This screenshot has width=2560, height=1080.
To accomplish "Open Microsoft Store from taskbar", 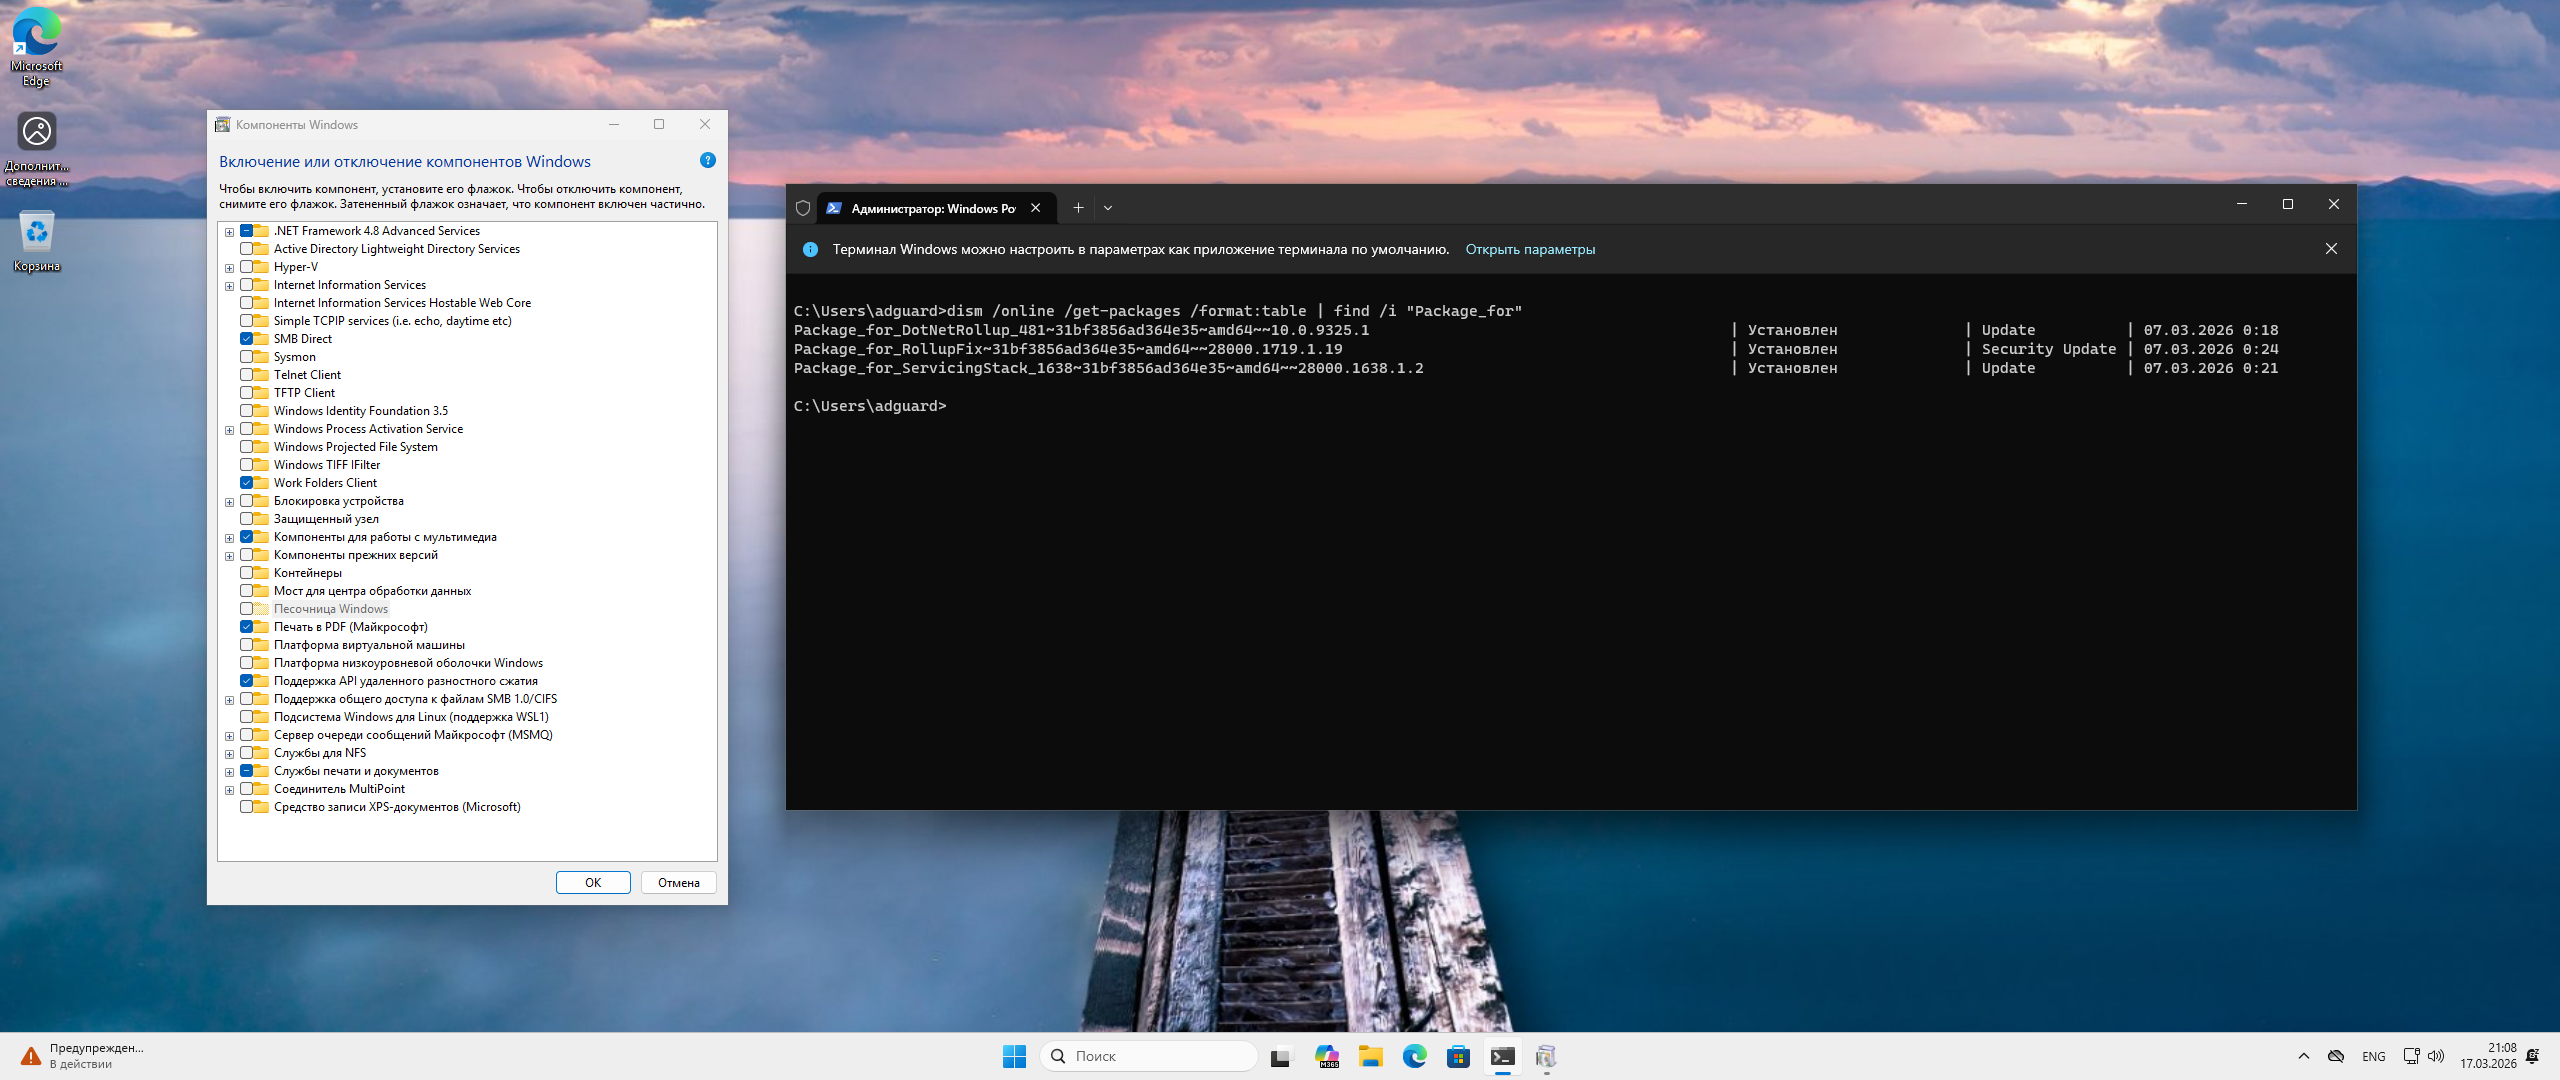I will point(1458,1056).
